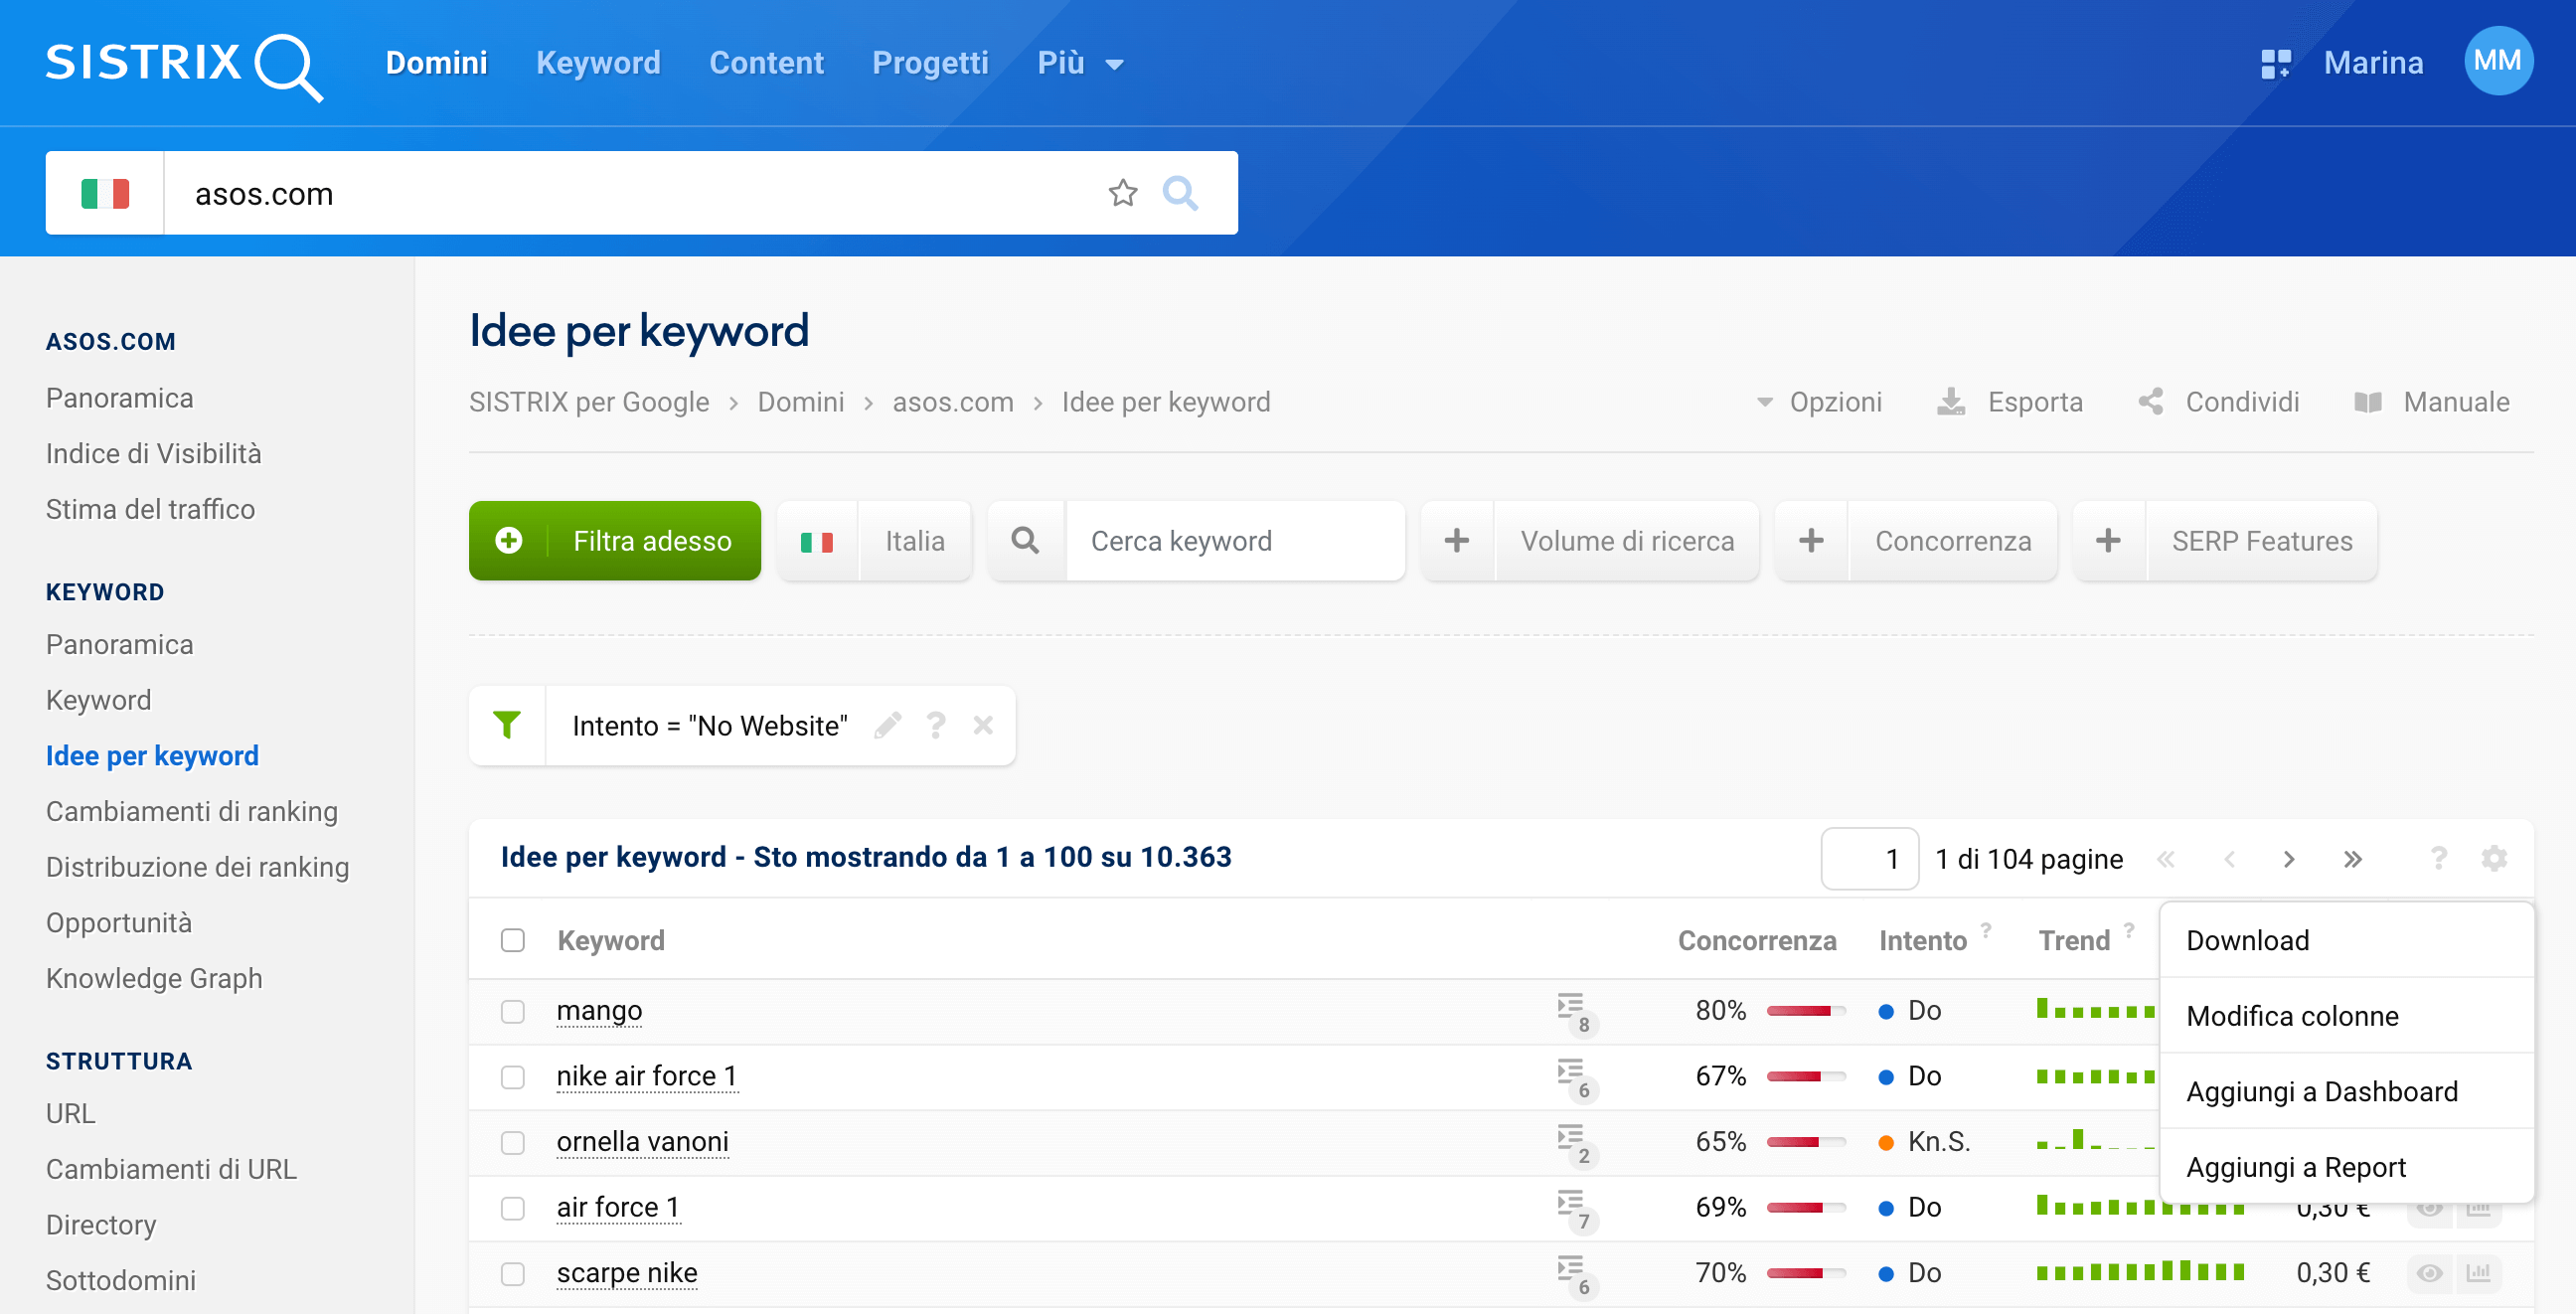This screenshot has width=2576, height=1314.
Task: Click the Condividi share icon
Action: click(2151, 403)
